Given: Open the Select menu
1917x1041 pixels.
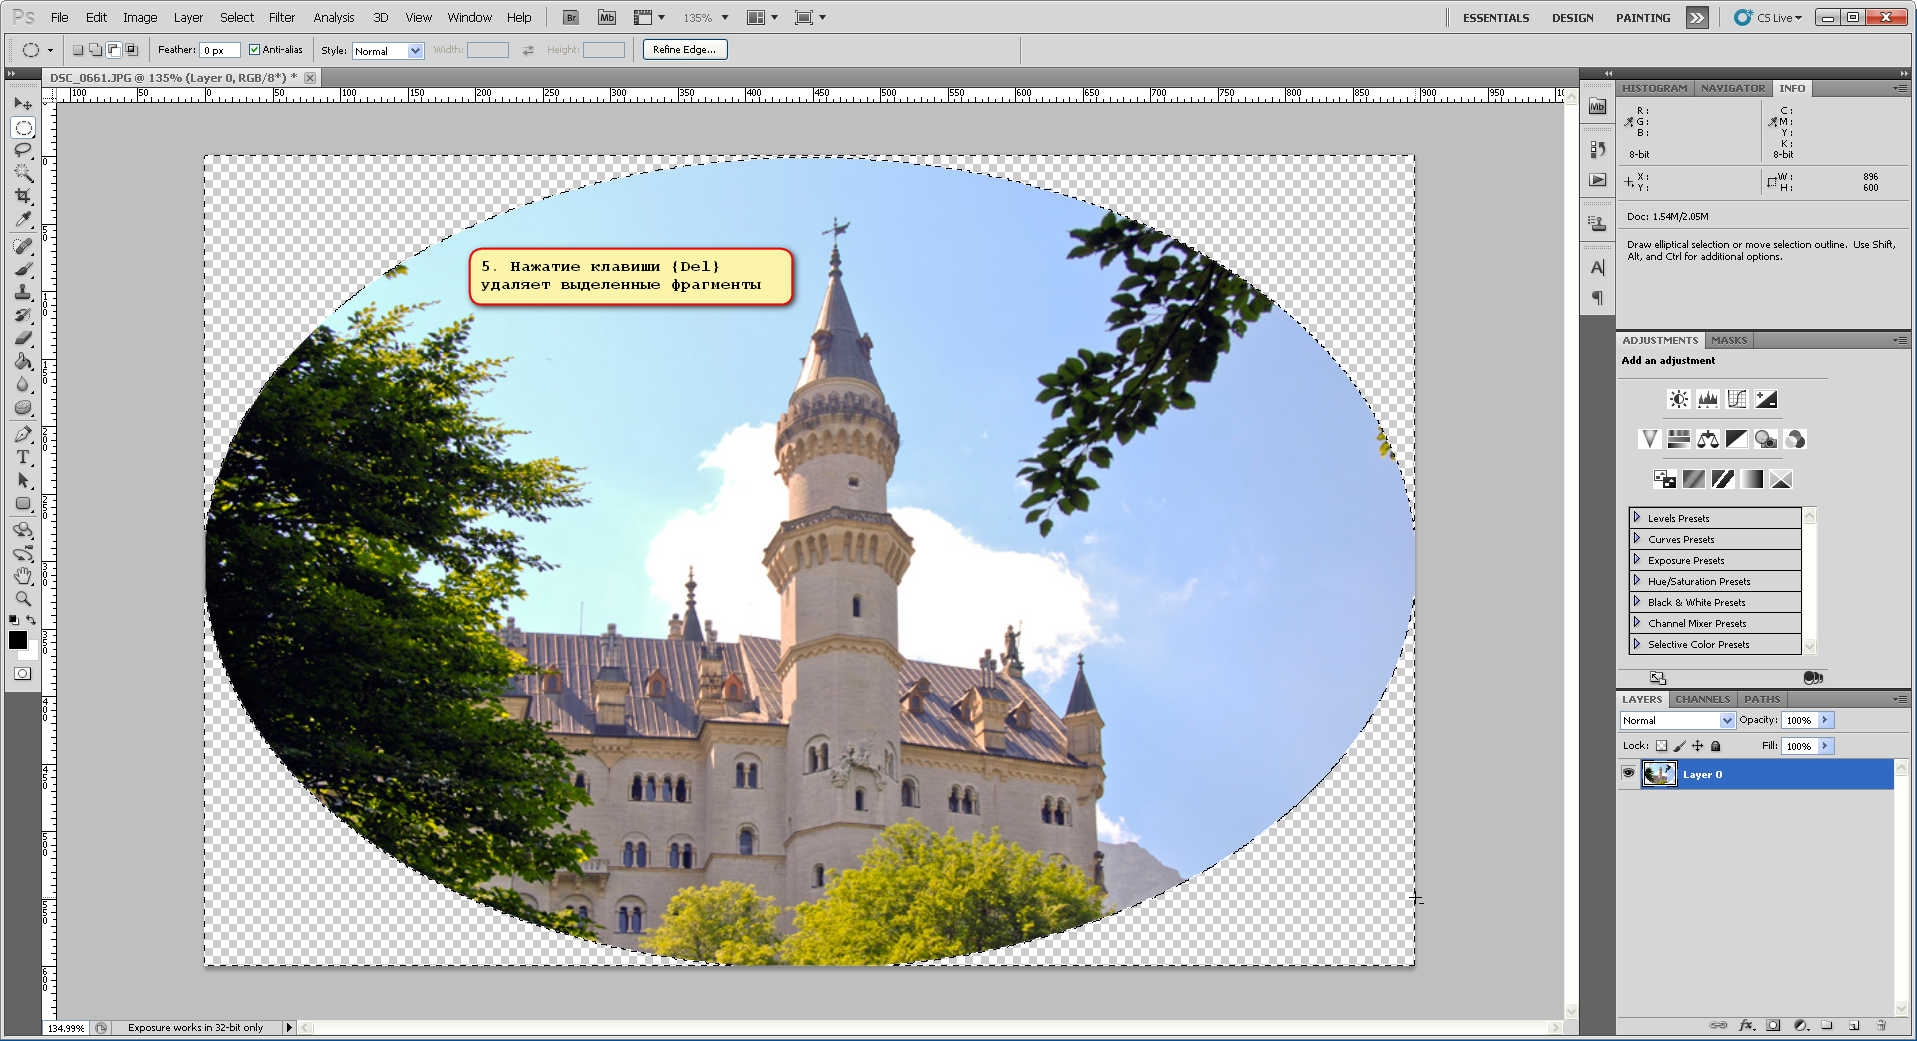Looking at the screenshot, I should (x=237, y=17).
